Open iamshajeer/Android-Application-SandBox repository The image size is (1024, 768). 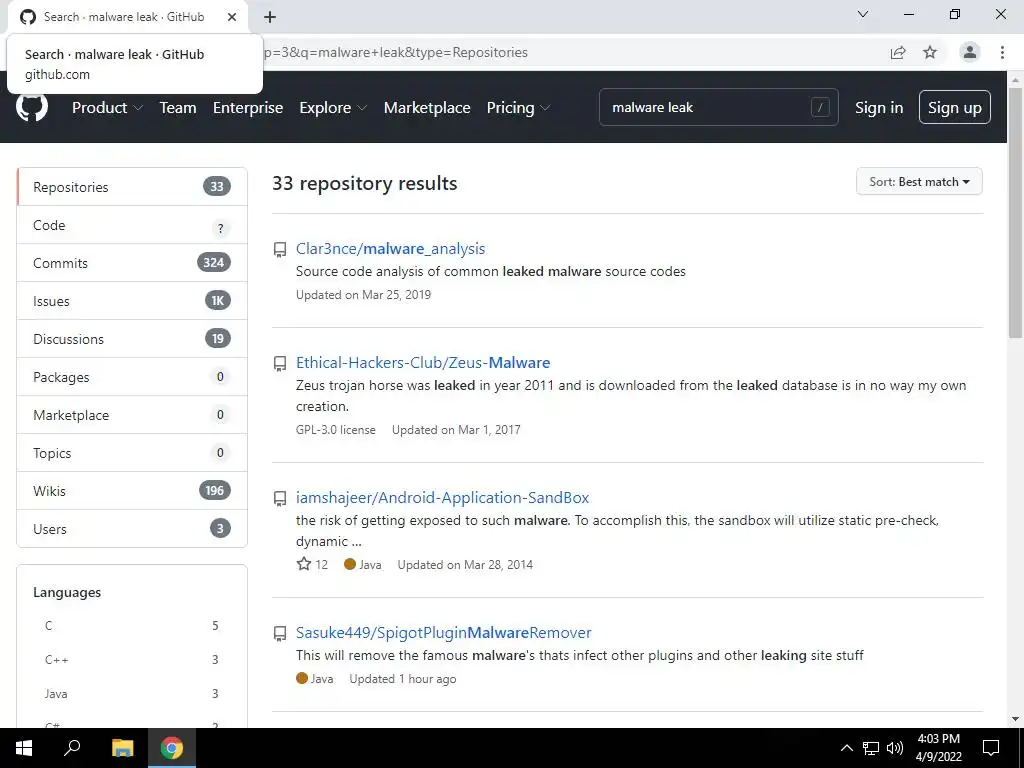[442, 498]
